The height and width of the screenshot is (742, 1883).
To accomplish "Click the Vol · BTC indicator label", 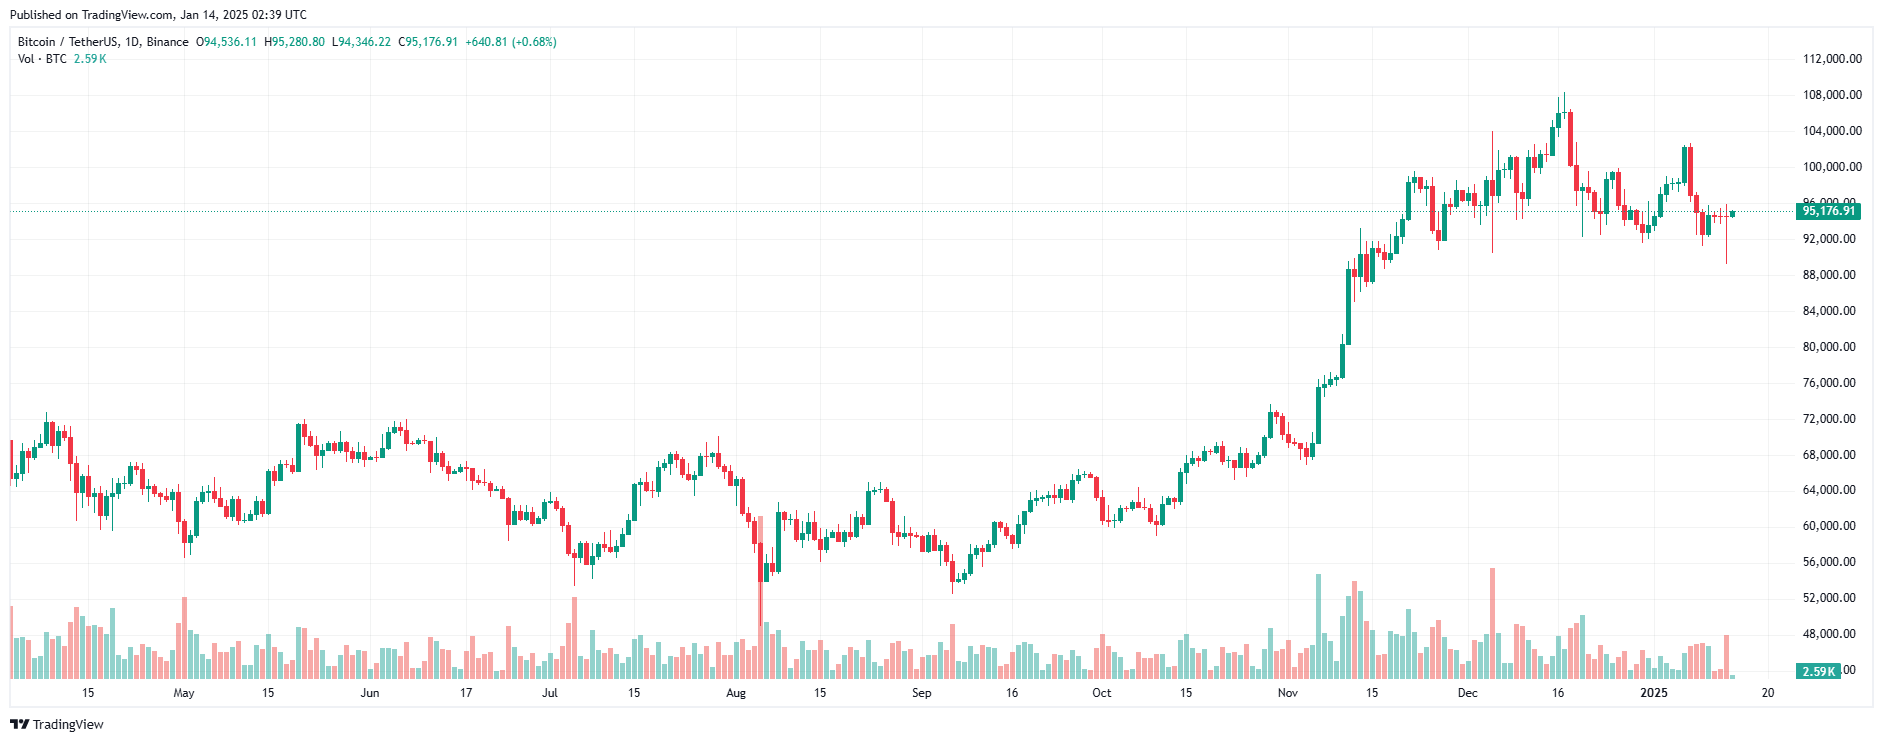I will 42,59.
